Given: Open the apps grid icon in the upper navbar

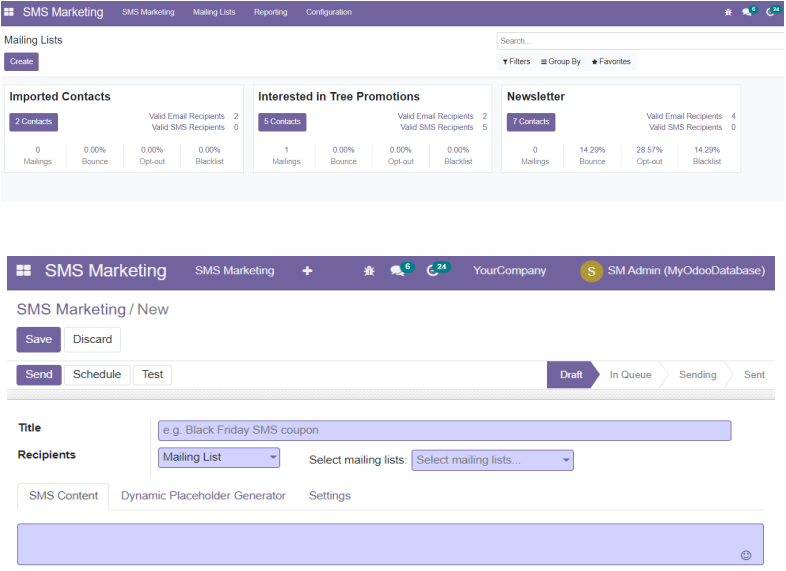Looking at the screenshot, I should point(9,12).
